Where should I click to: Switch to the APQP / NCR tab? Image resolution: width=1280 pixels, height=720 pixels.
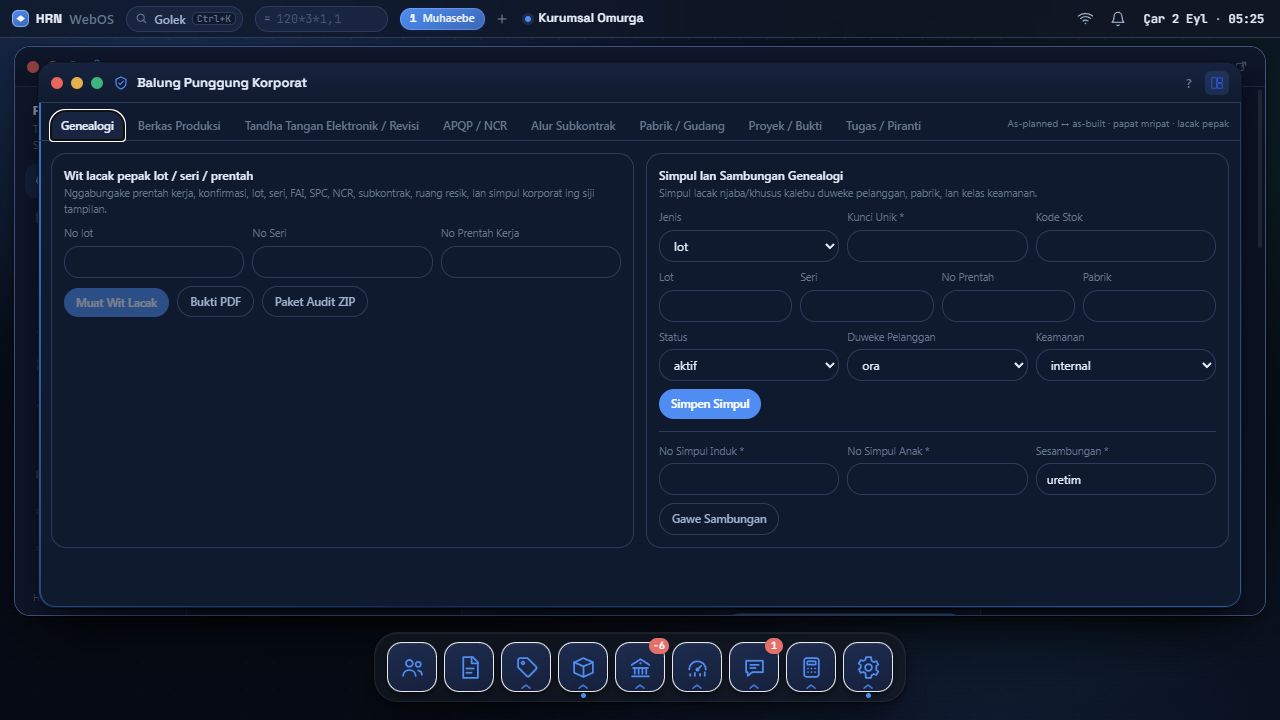475,126
